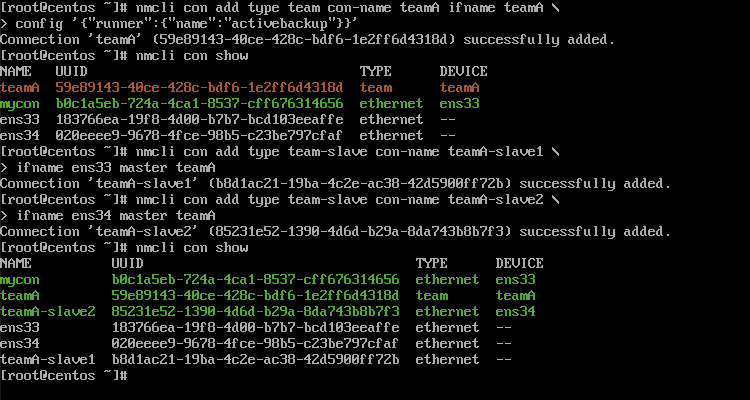Click the first 'nmcli con show' command
This screenshot has height=400, width=750.
(x=192, y=56)
